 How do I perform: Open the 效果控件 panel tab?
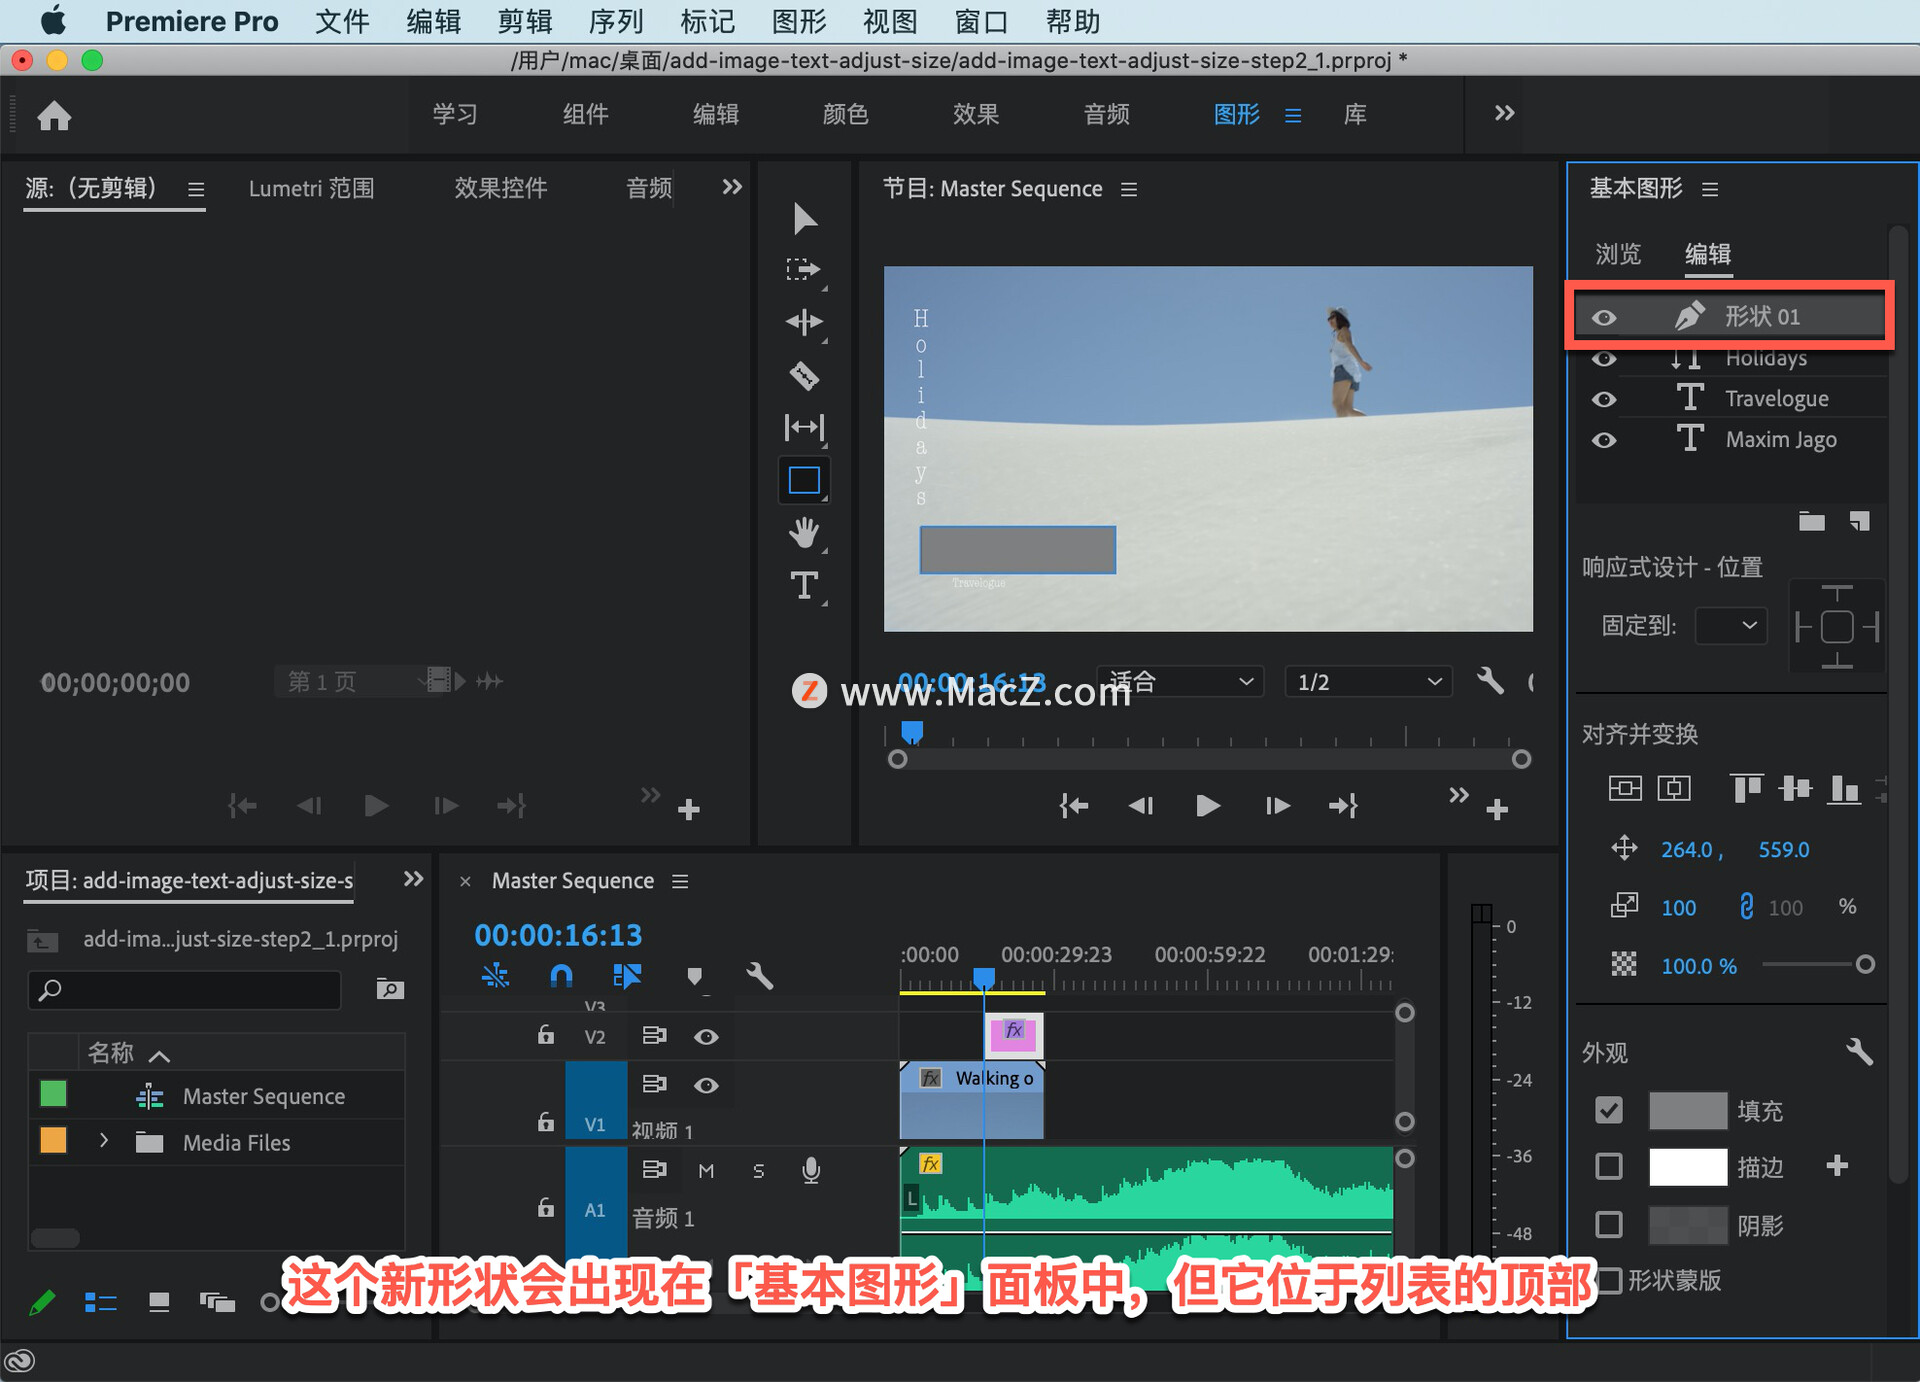coord(501,188)
